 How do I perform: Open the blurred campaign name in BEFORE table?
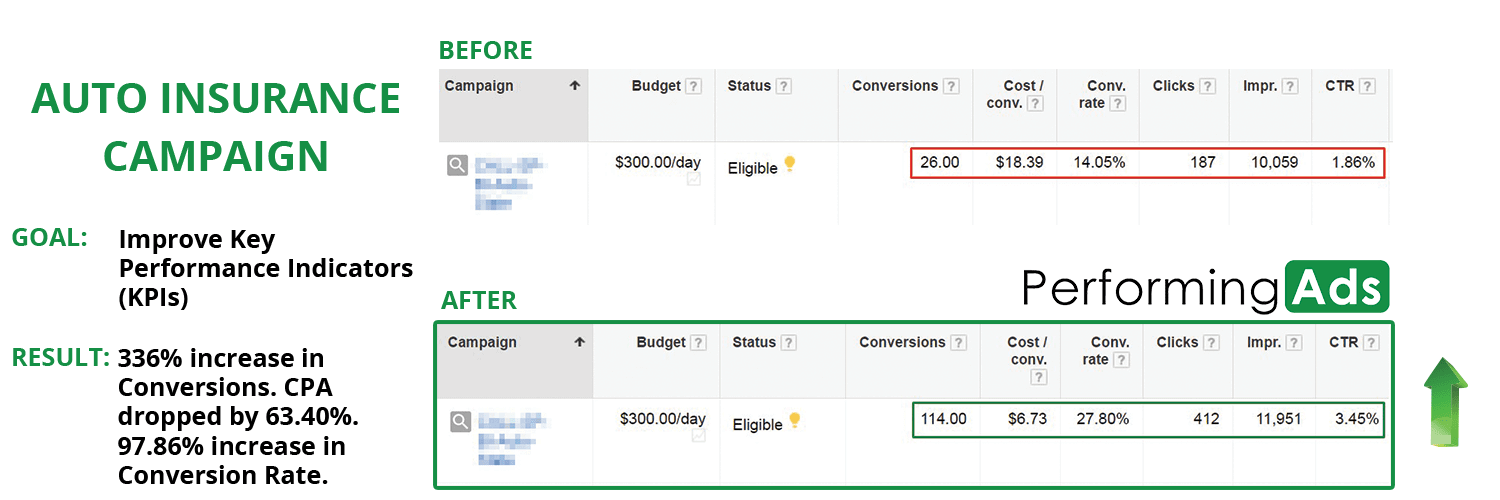[x=510, y=183]
